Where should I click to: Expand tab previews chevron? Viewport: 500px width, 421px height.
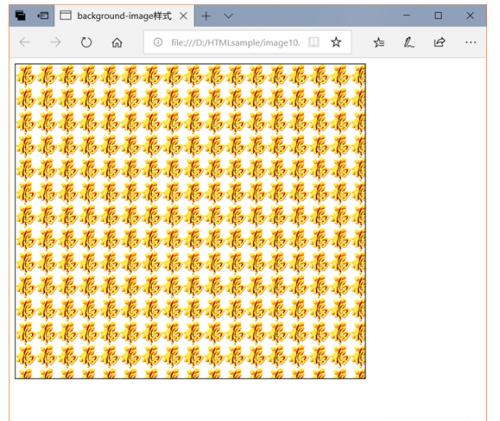coord(228,16)
